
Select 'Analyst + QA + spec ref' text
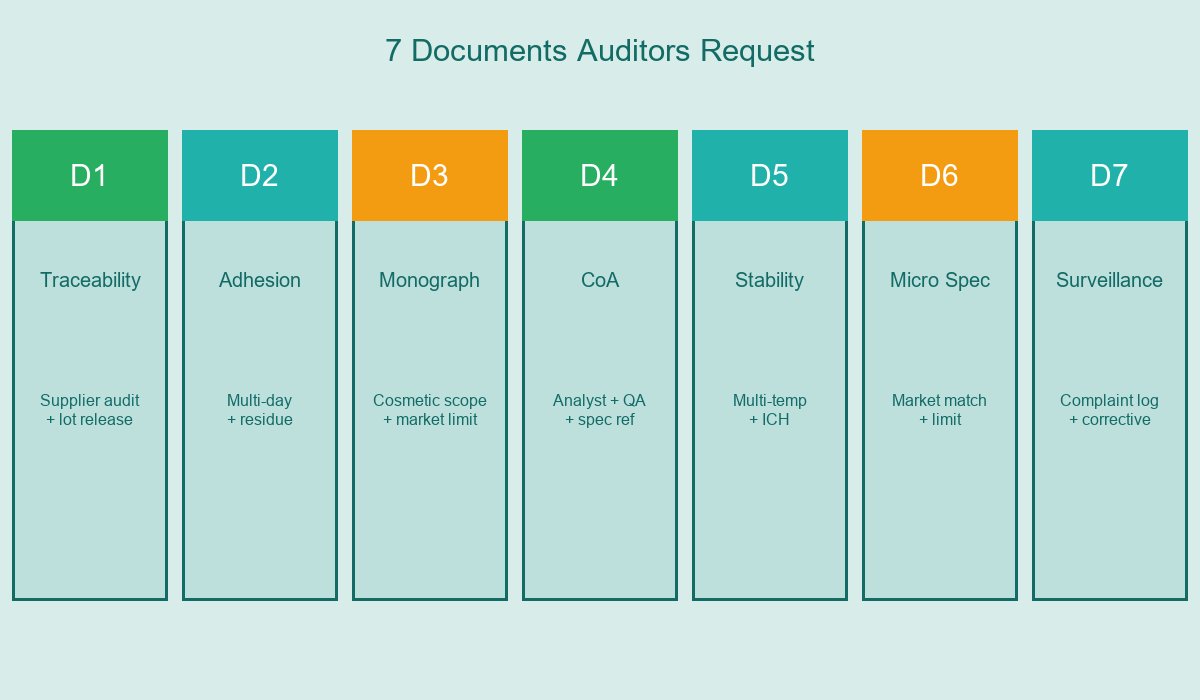click(600, 410)
